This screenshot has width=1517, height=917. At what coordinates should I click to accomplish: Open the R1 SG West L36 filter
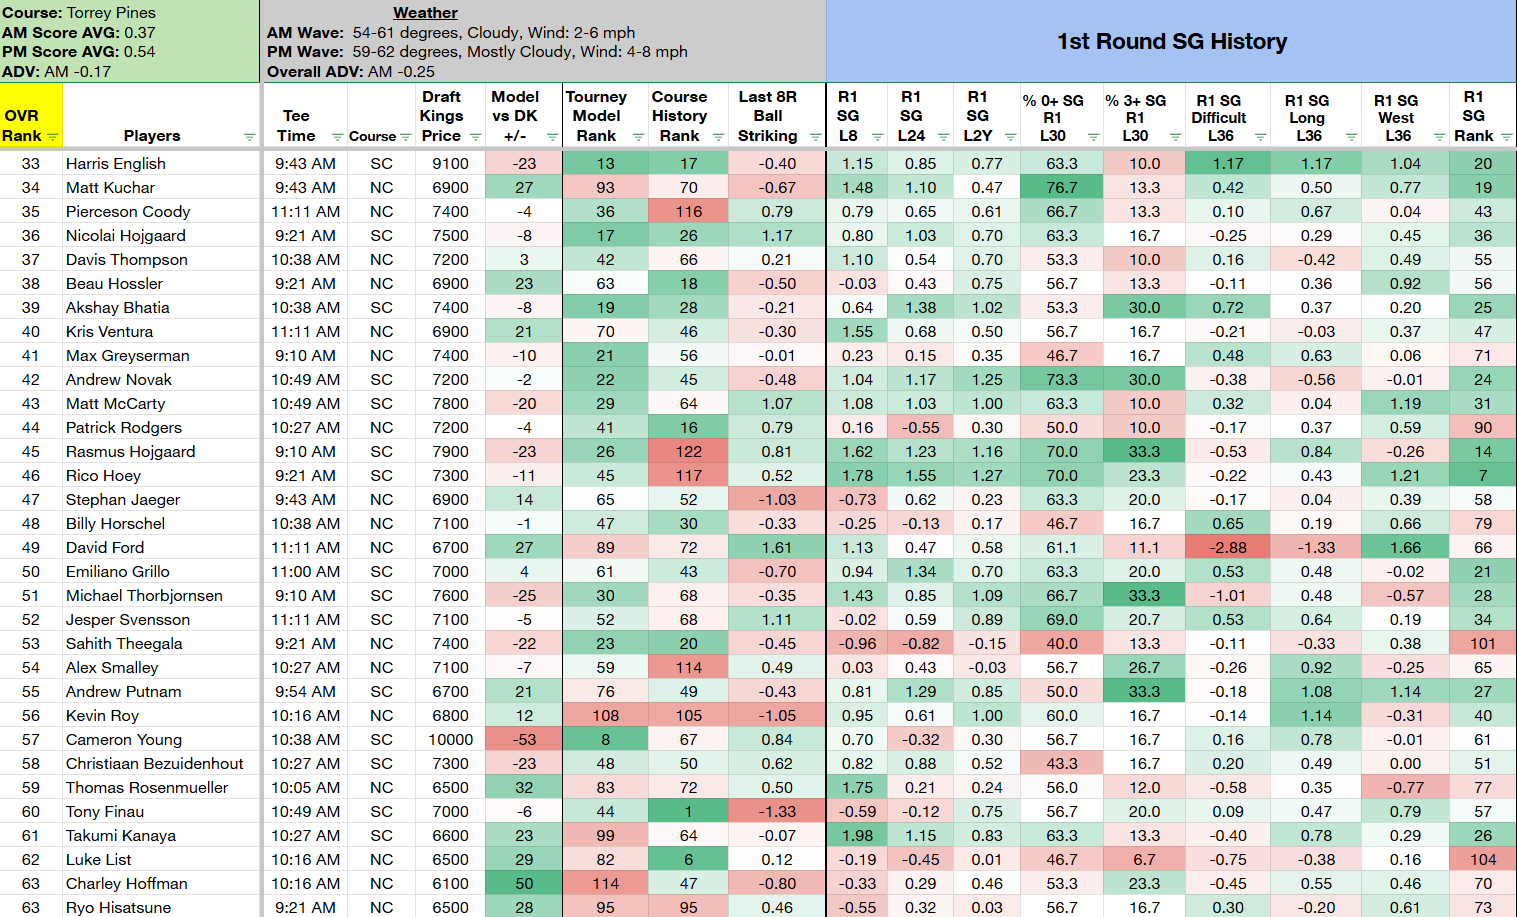(1440, 137)
